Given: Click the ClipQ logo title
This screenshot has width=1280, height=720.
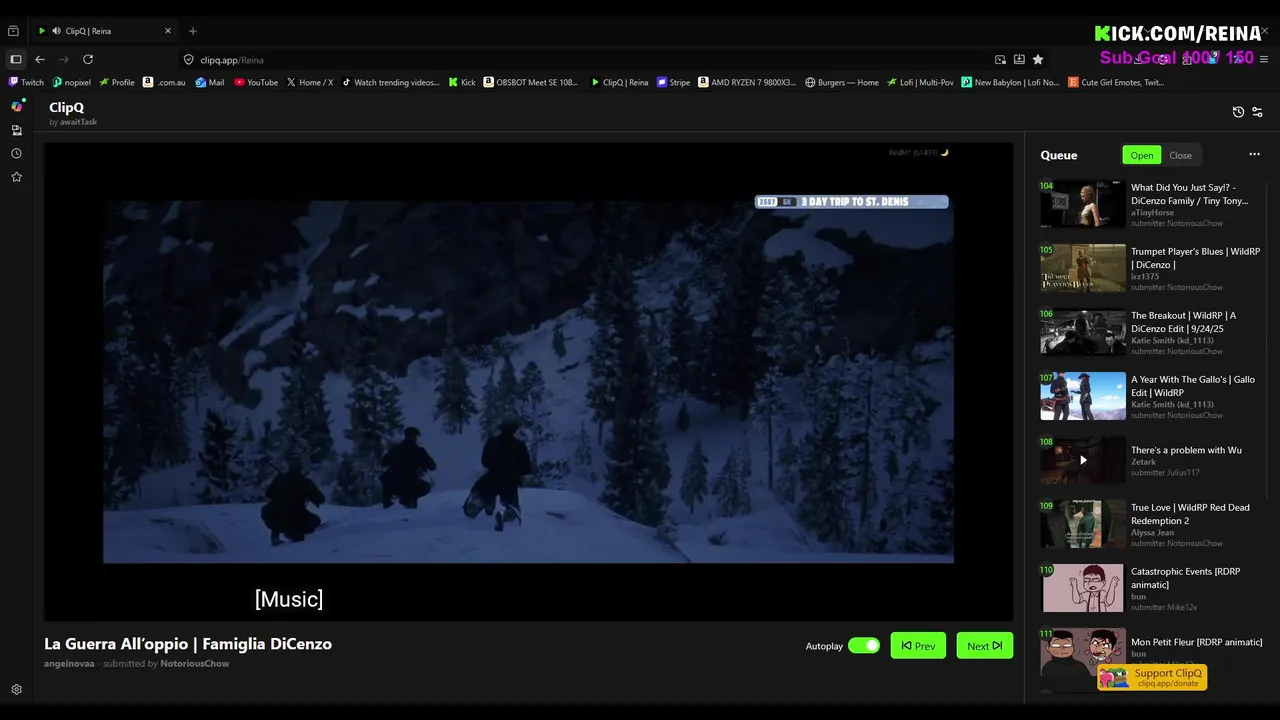Looking at the screenshot, I should [x=66, y=107].
